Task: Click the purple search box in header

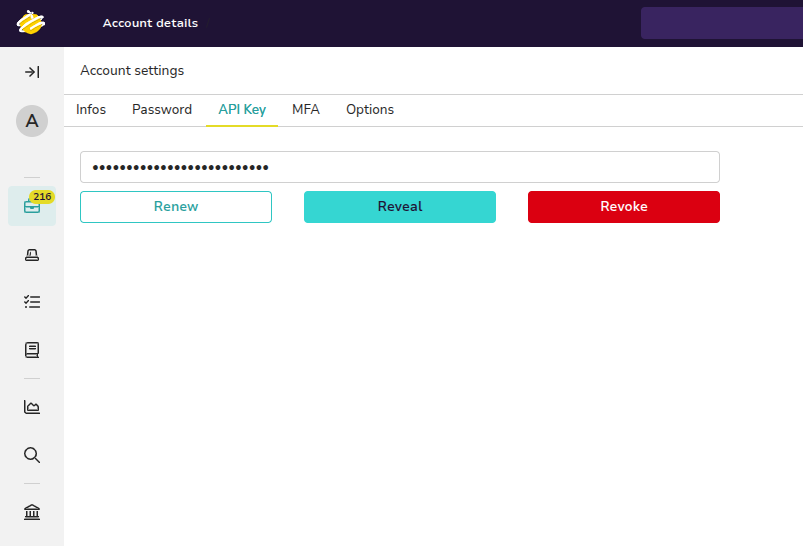Action: (x=722, y=23)
